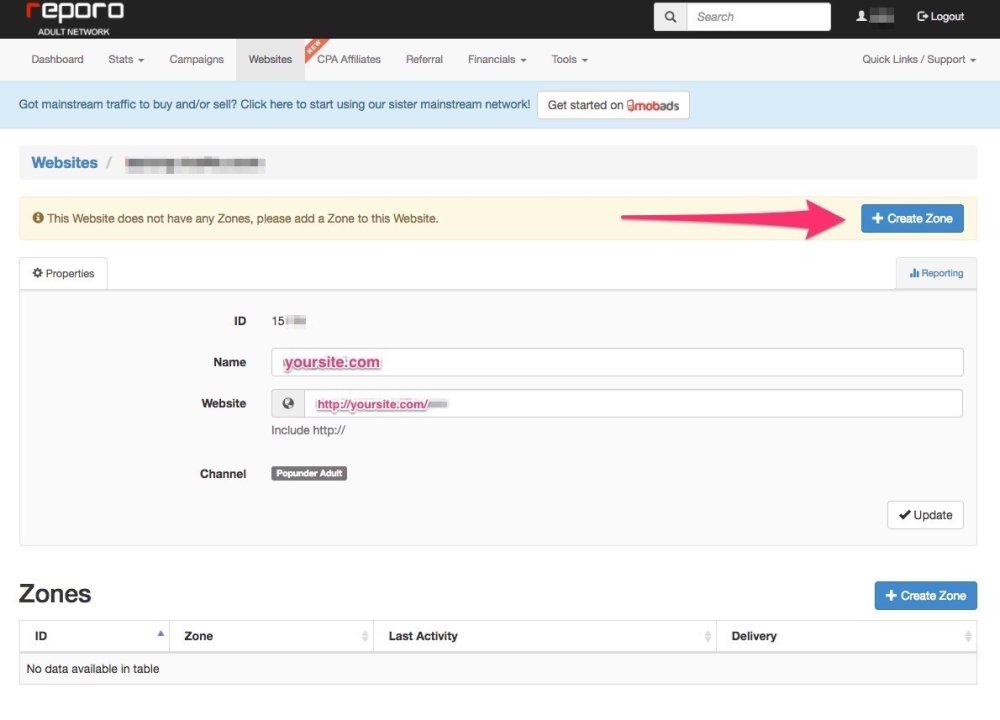Open the Dashboard menu item
This screenshot has width=1000, height=720.
[57, 59]
